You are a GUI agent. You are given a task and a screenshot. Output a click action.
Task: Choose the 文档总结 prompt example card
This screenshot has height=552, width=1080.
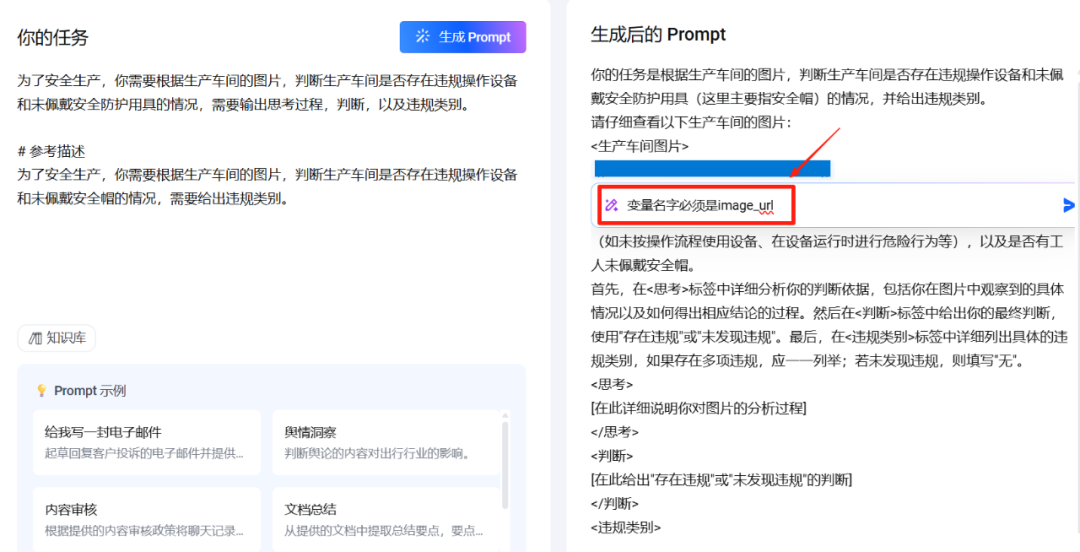pos(386,519)
